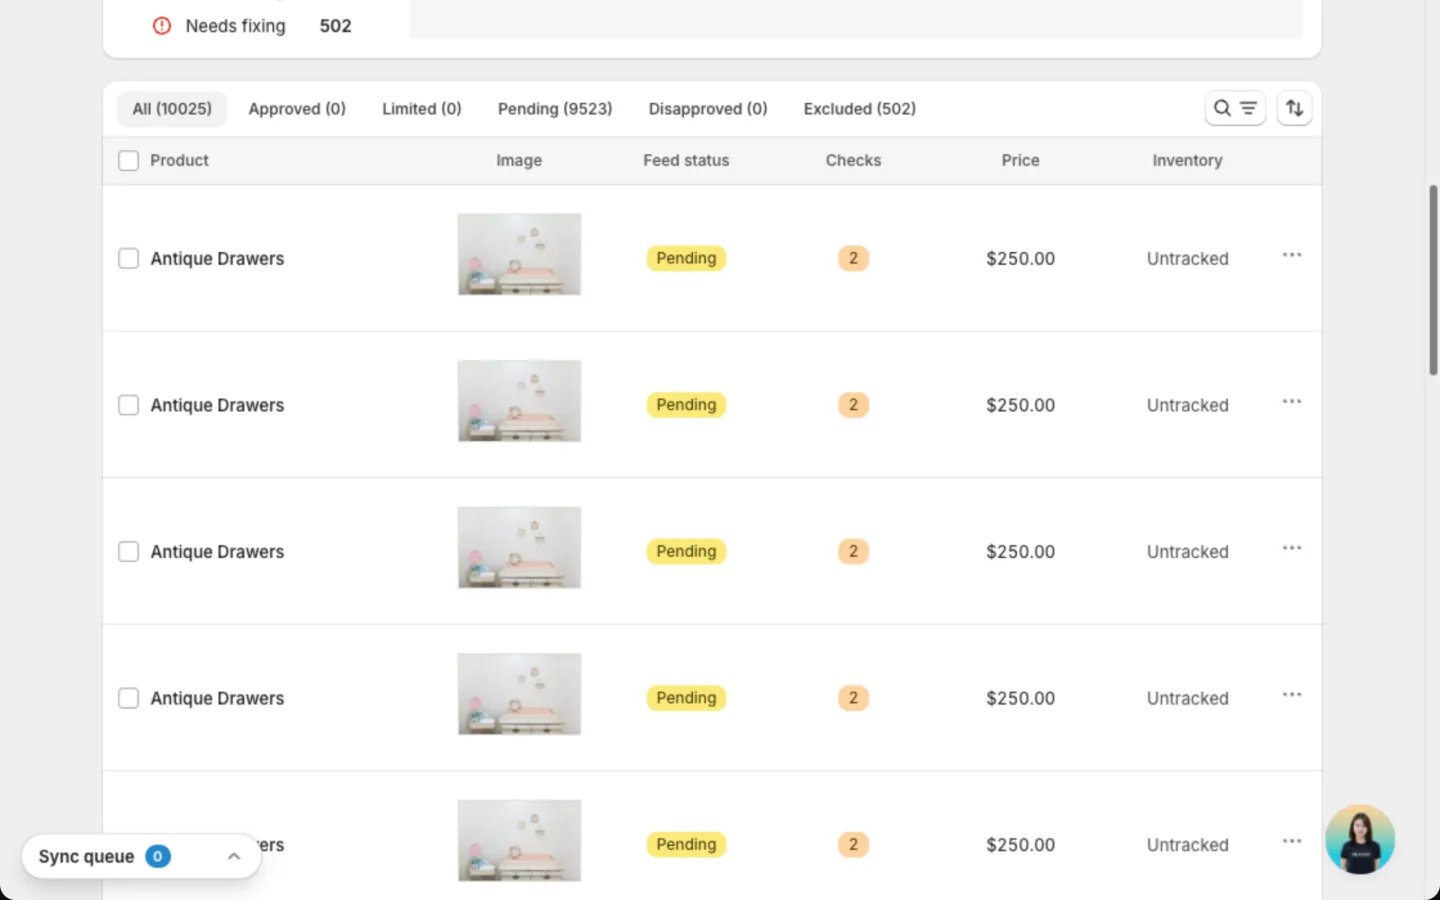Click the Antique Drawers name in the third row
1440x900 pixels.
(217, 552)
